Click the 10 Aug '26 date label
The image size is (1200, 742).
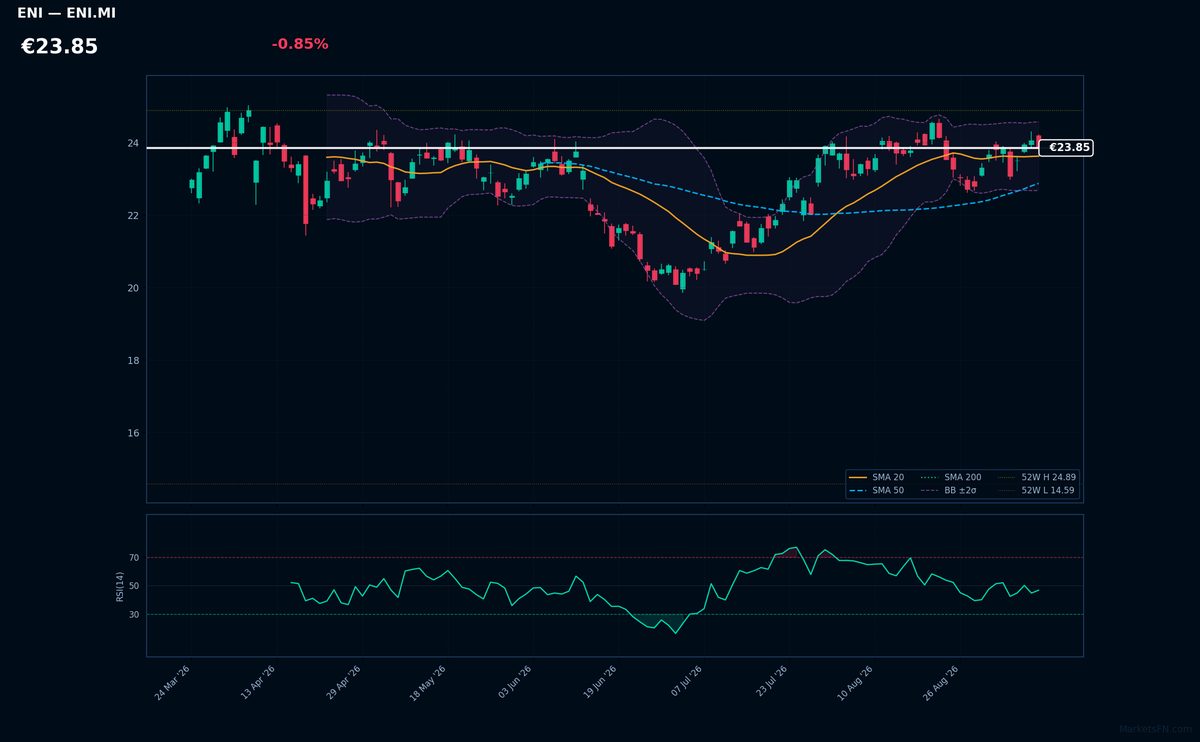click(x=855, y=682)
